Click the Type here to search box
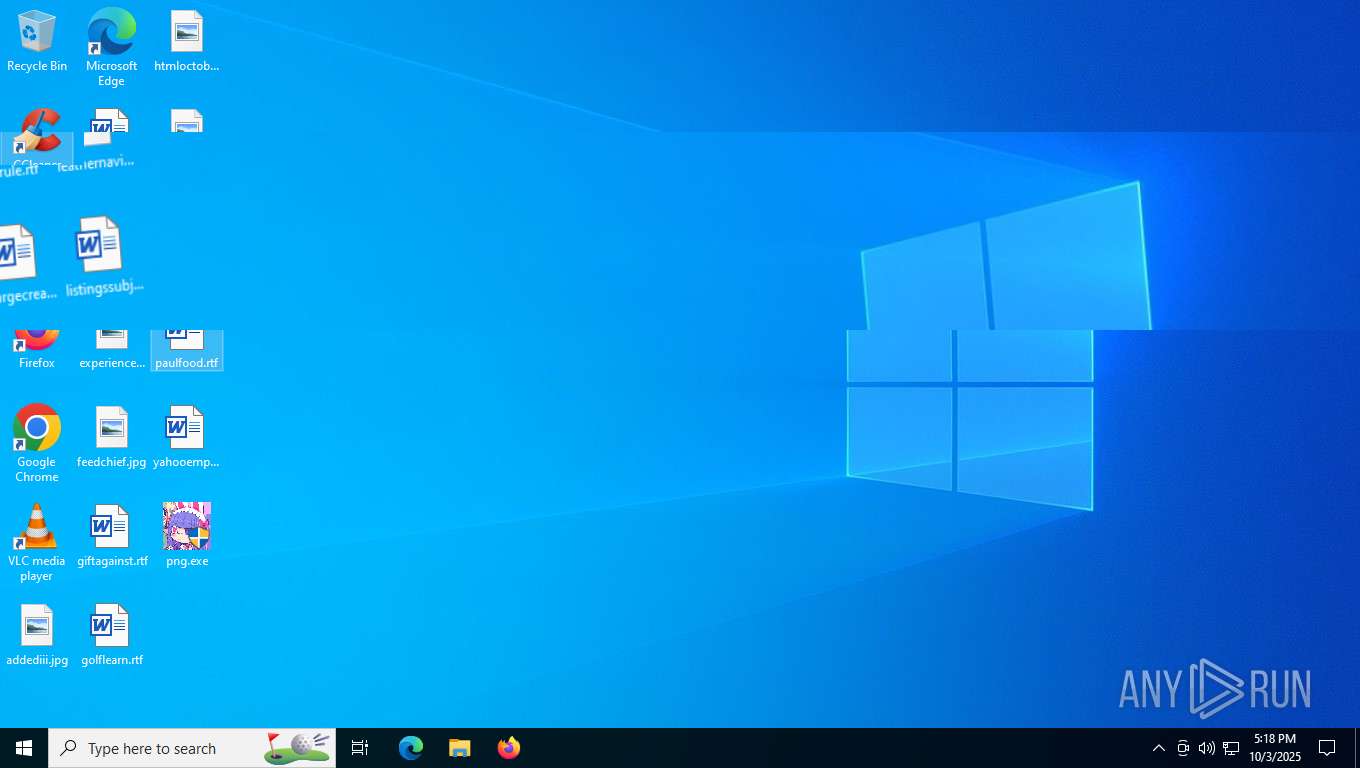This screenshot has height=768, width=1360. point(192,748)
